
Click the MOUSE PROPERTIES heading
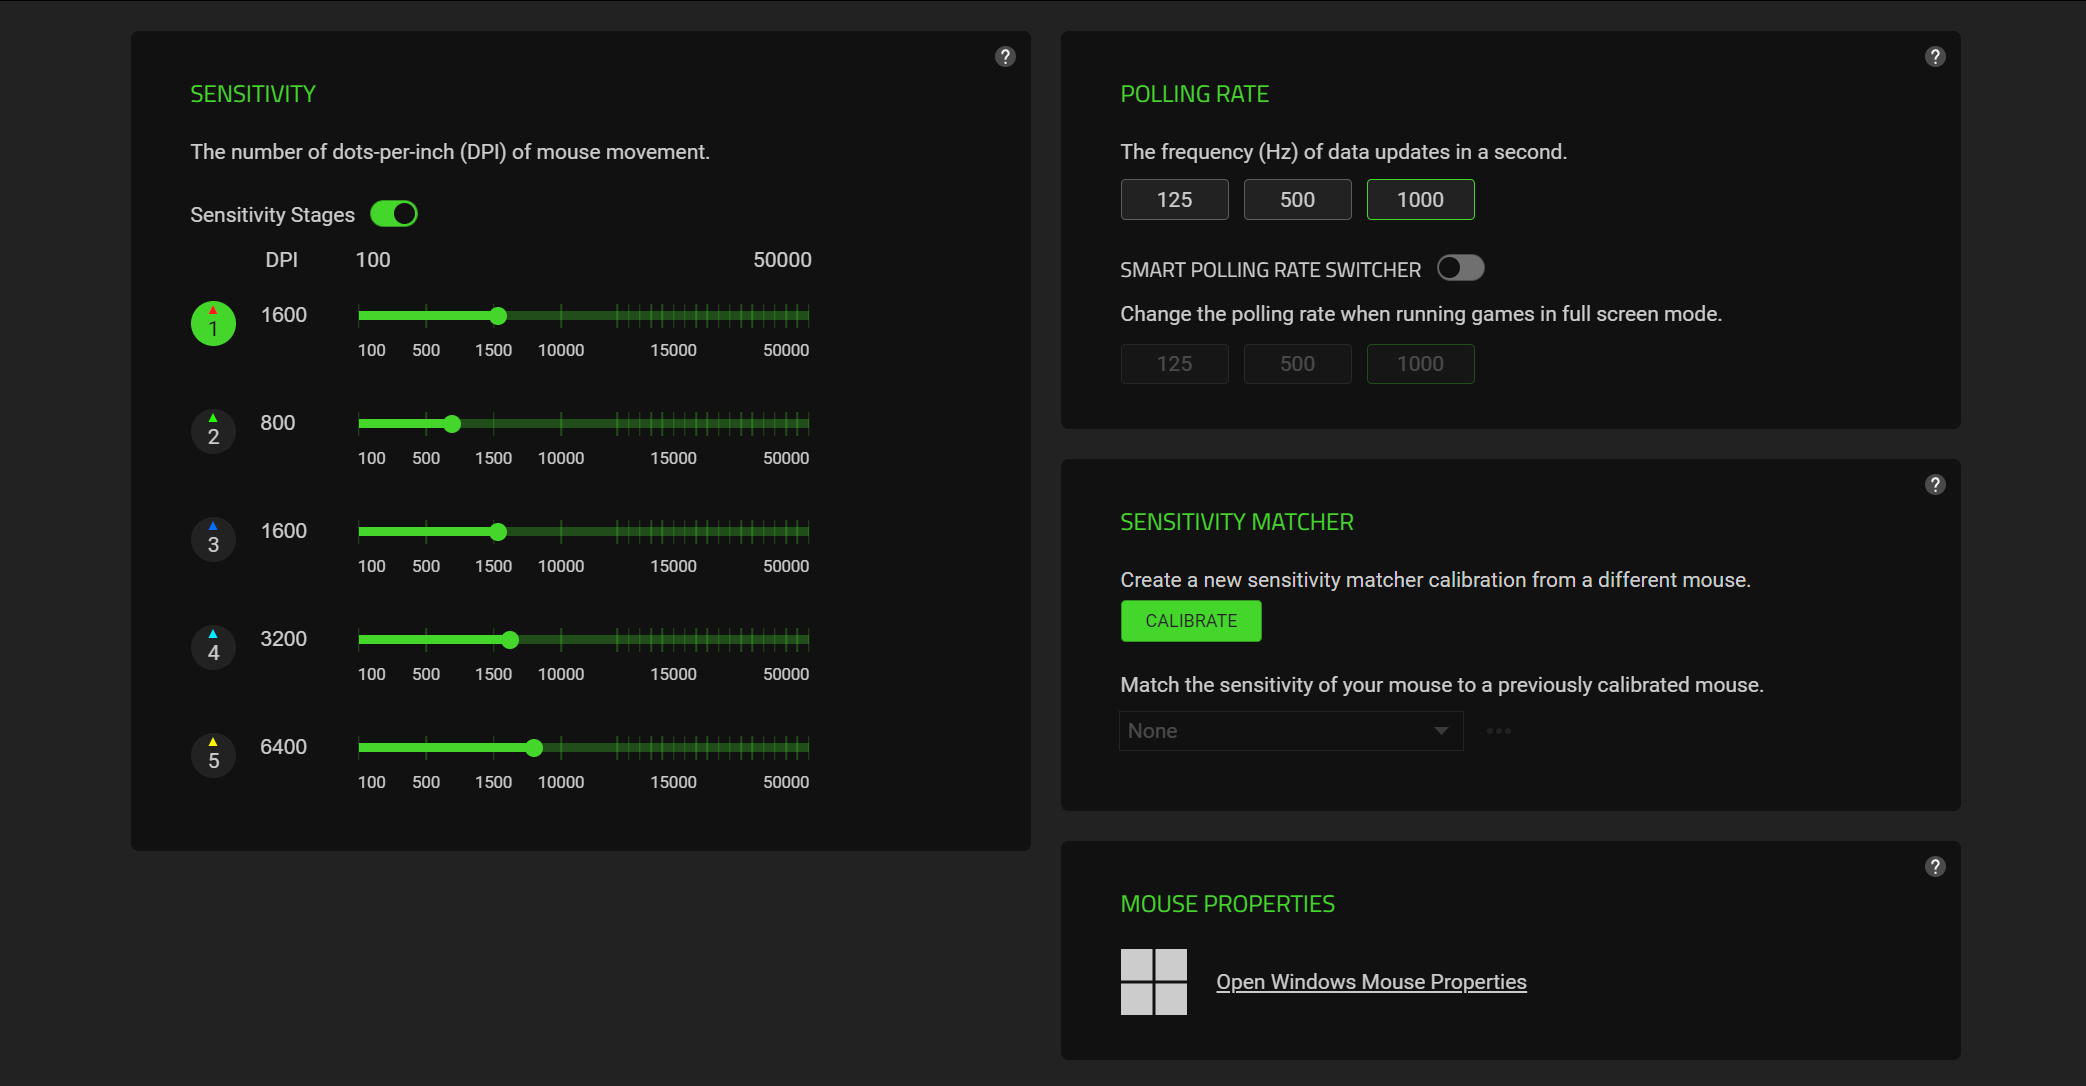tap(1227, 904)
